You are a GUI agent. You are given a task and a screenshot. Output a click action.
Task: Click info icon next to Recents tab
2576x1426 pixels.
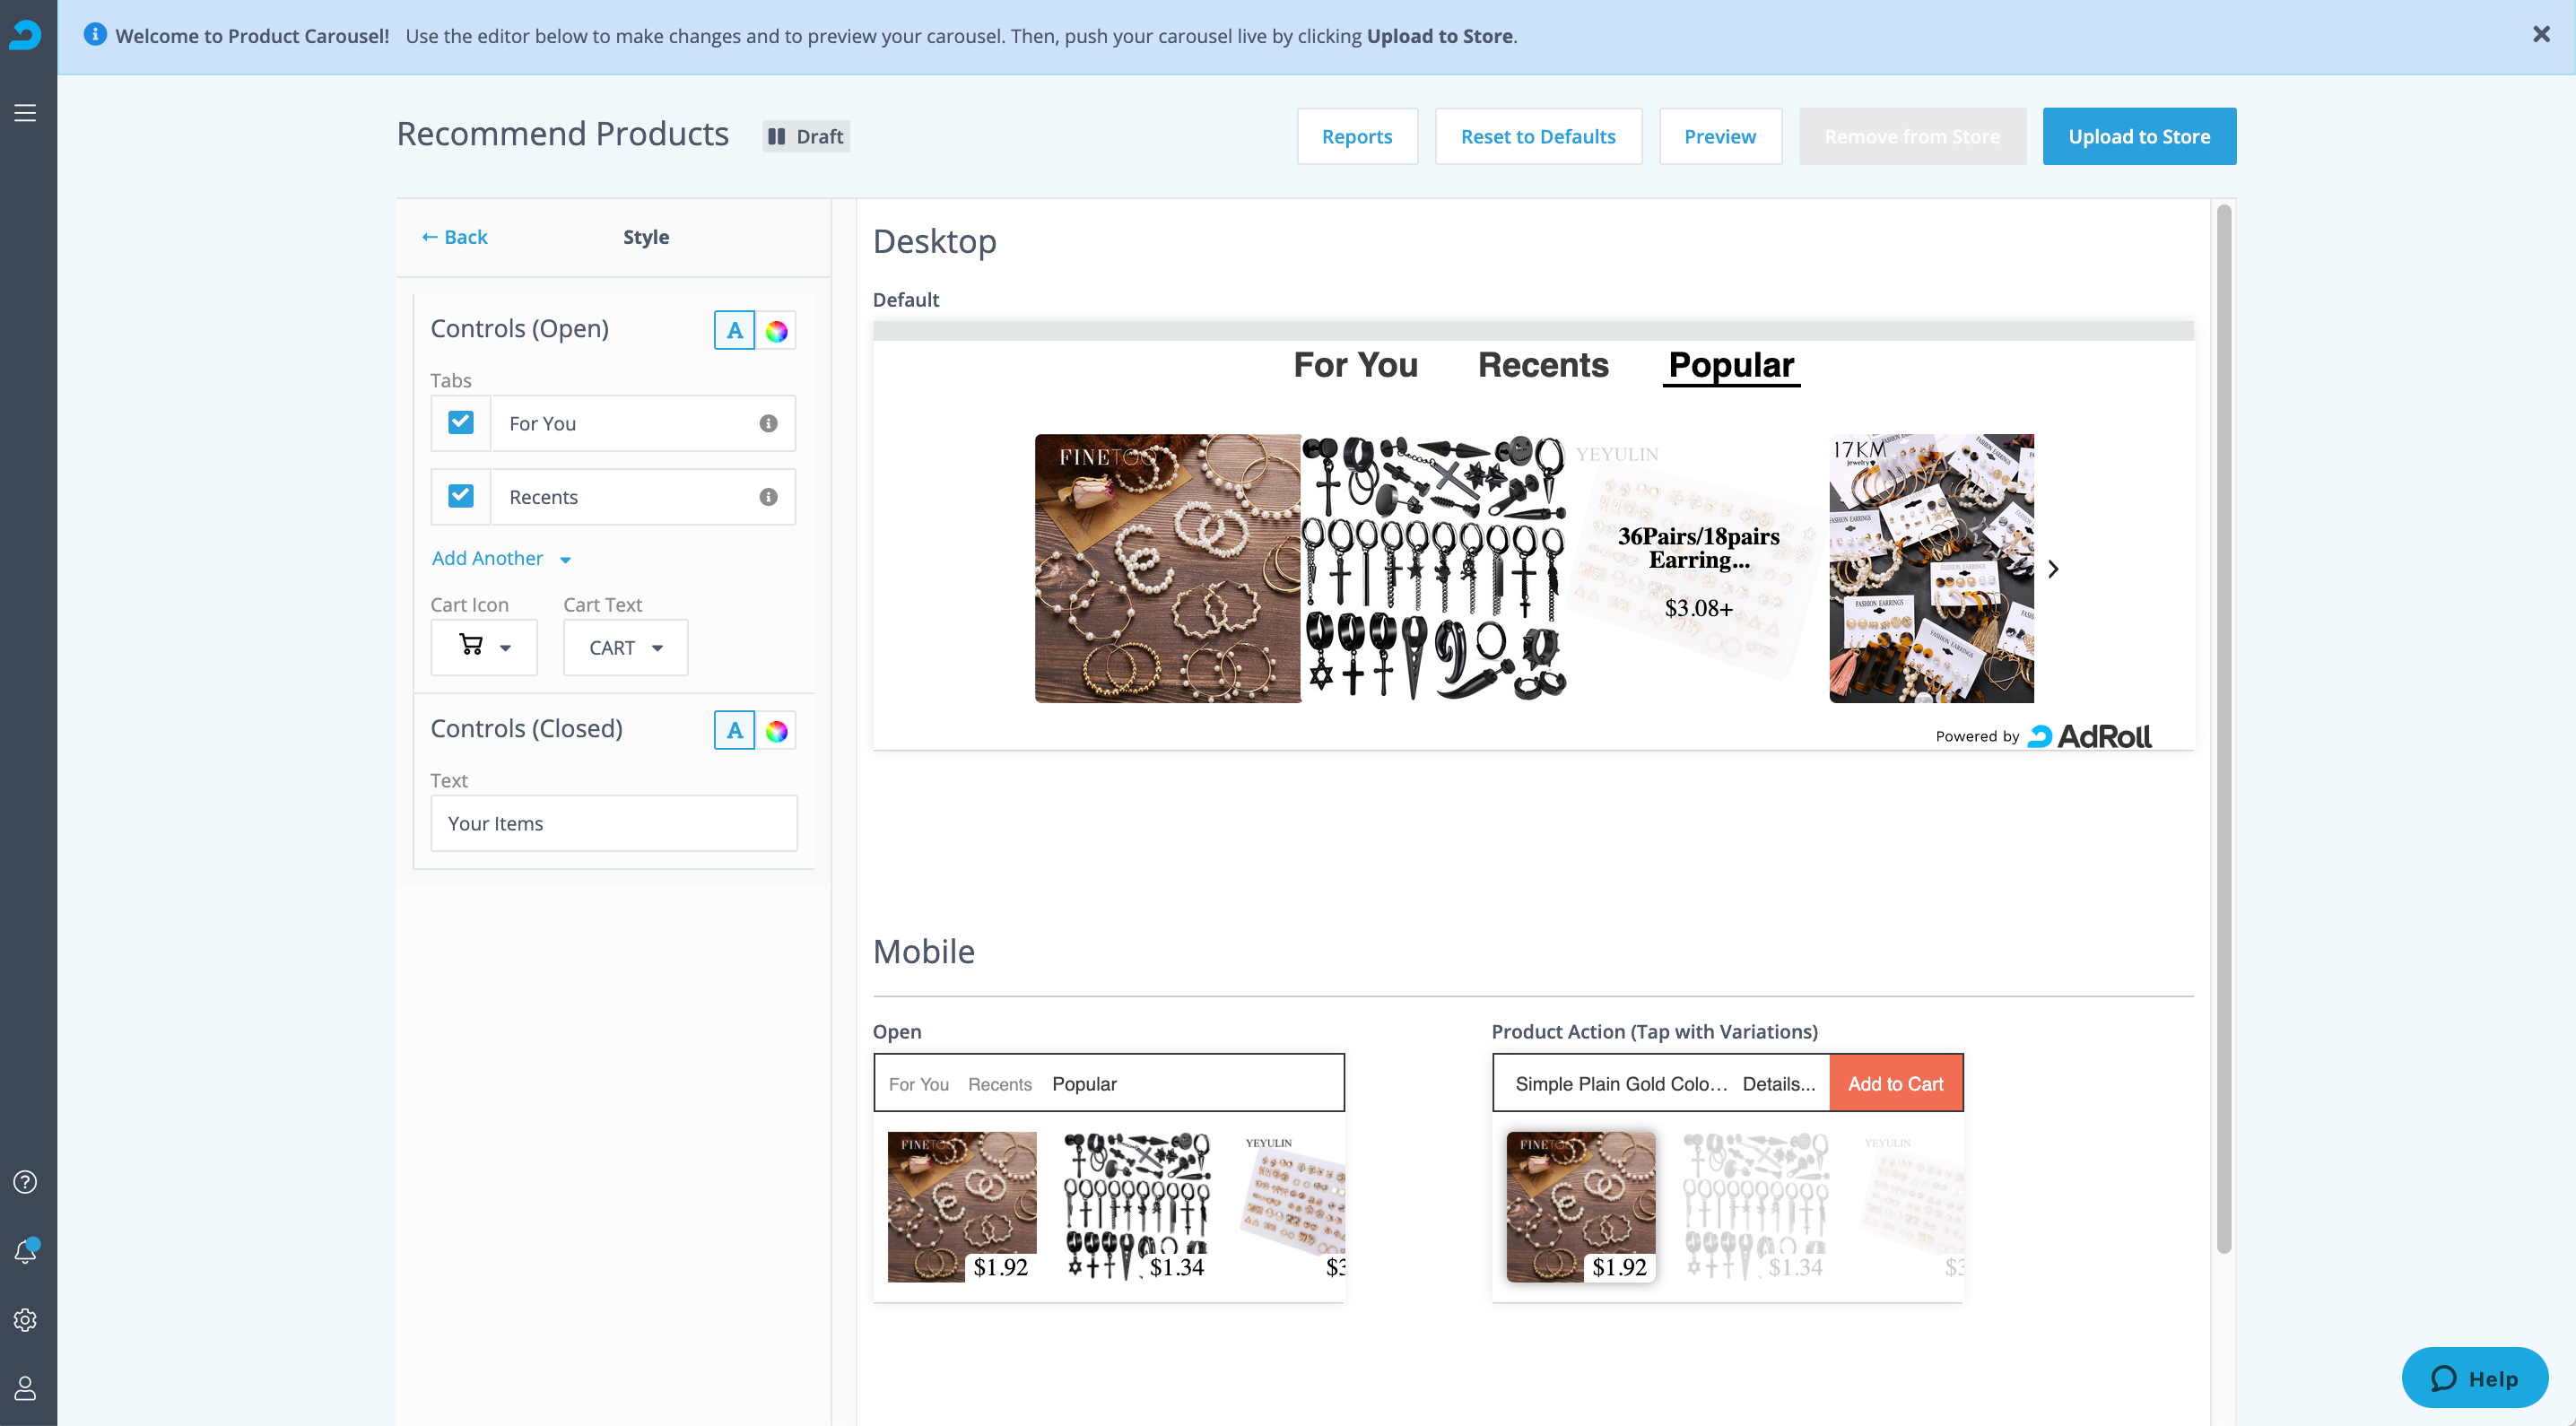768,497
